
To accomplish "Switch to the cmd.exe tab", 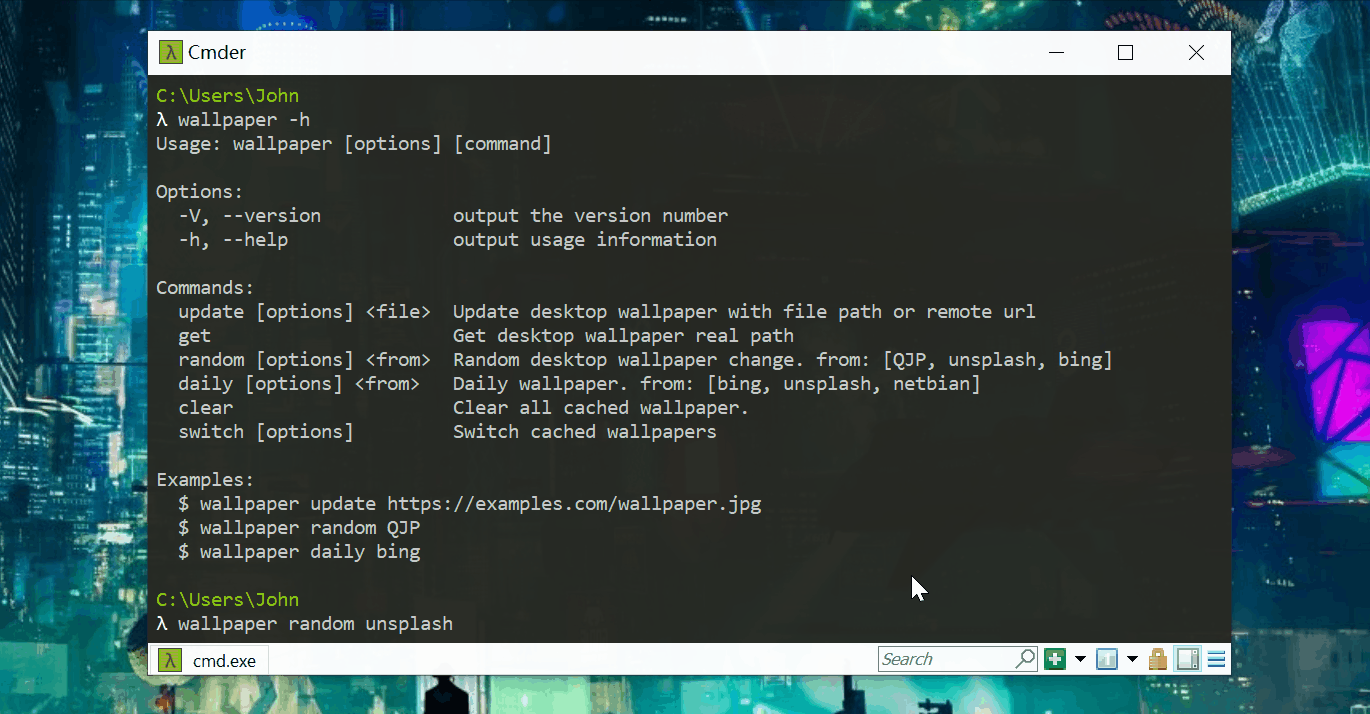I will coord(222,659).
